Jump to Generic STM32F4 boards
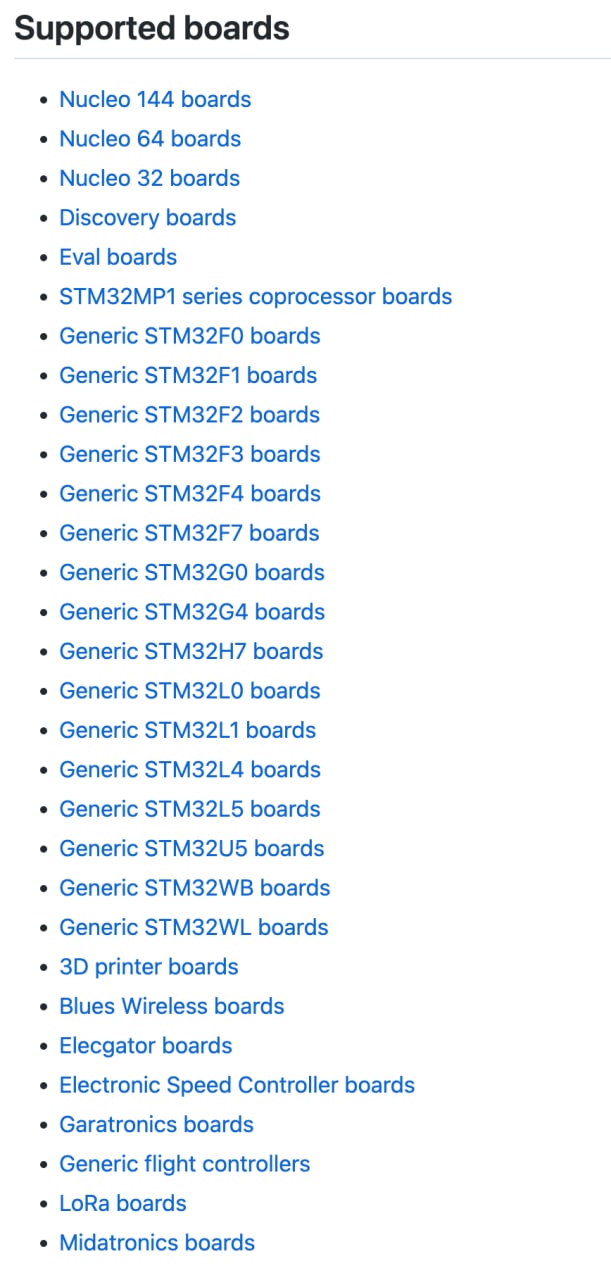 190,494
